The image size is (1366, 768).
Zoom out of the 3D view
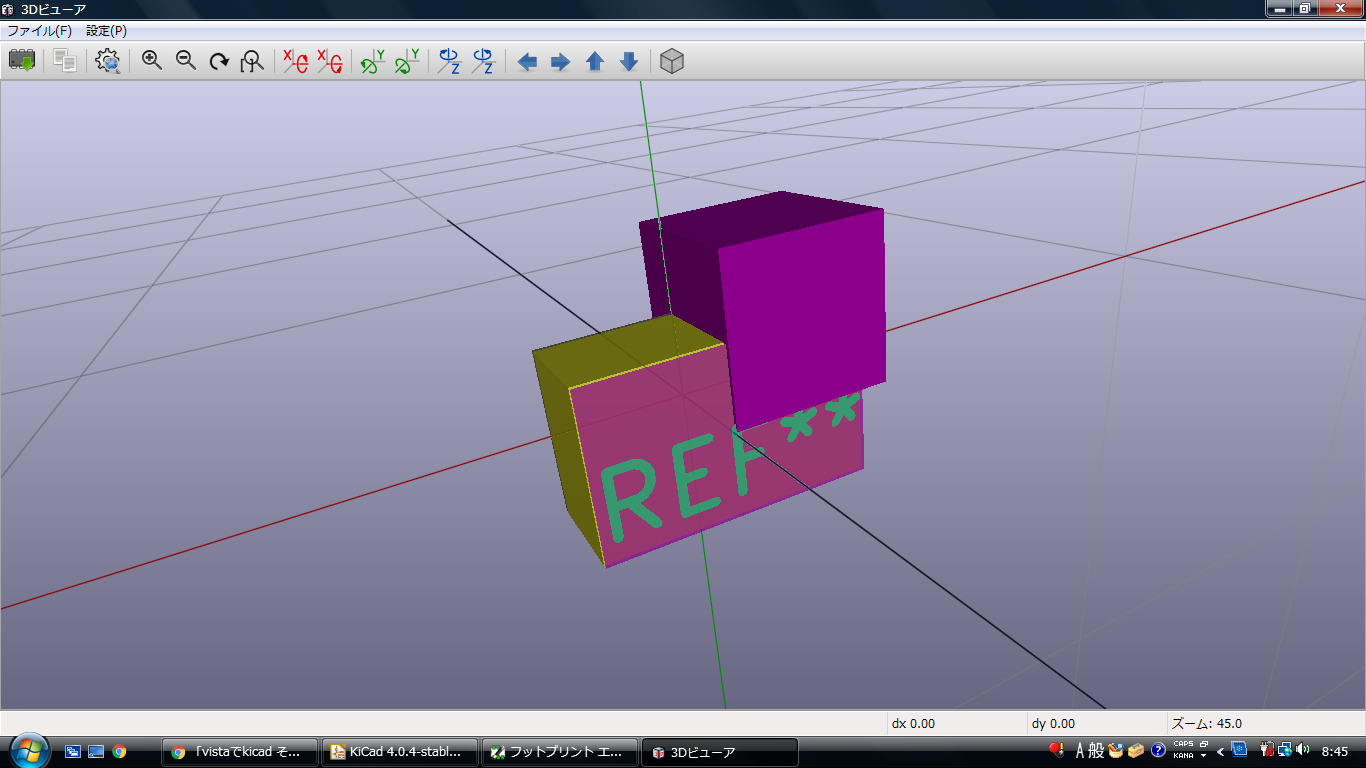[186, 62]
